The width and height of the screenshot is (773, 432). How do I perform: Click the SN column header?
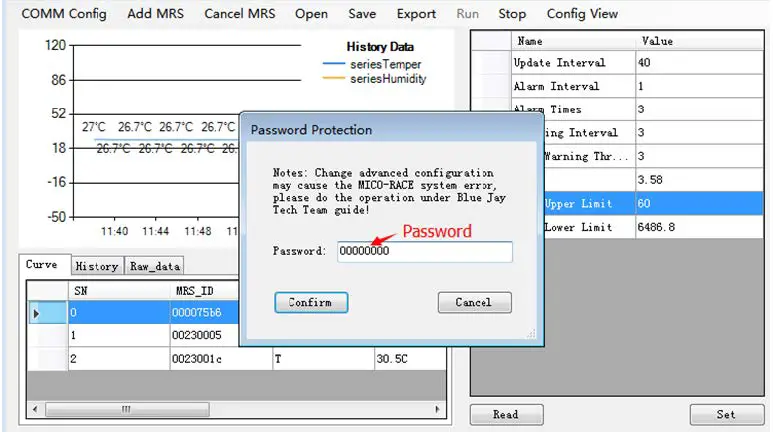coord(118,291)
